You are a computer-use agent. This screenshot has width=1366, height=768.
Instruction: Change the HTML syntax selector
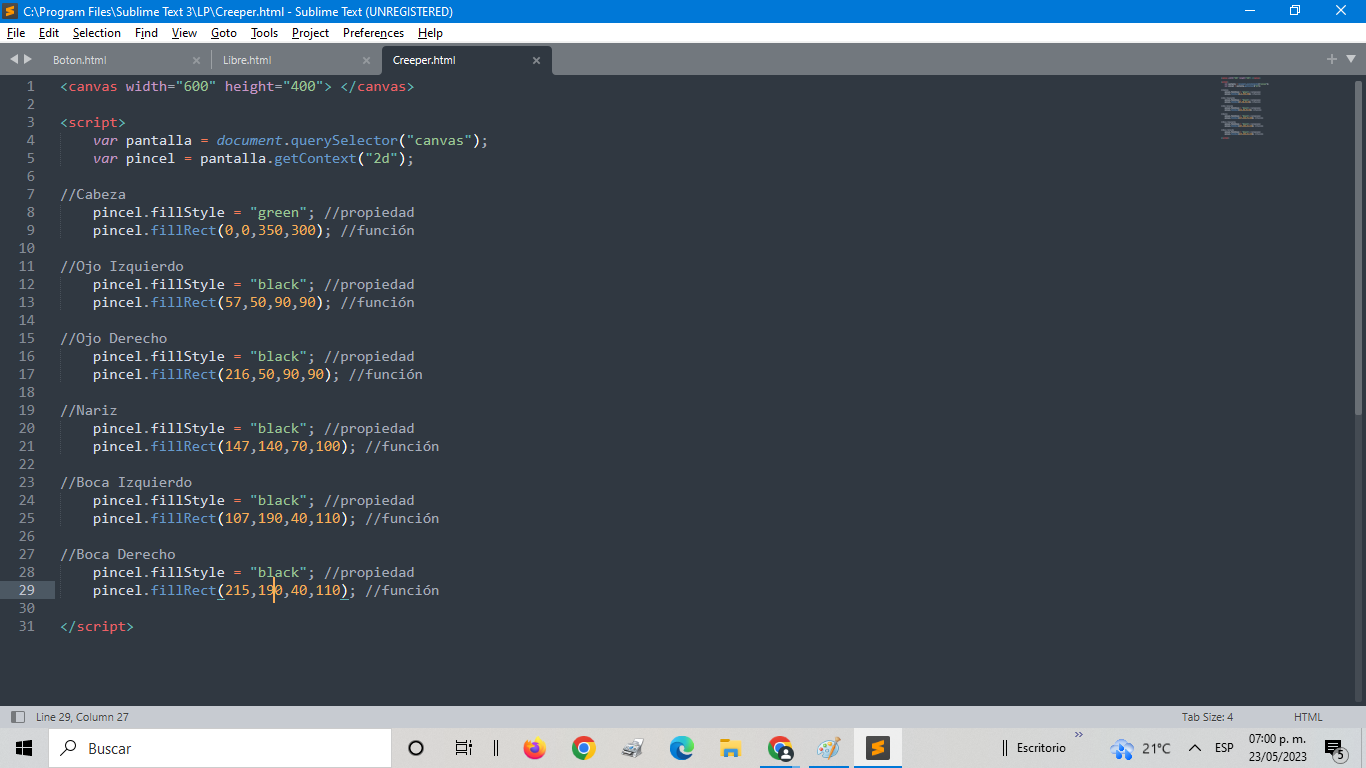1308,717
